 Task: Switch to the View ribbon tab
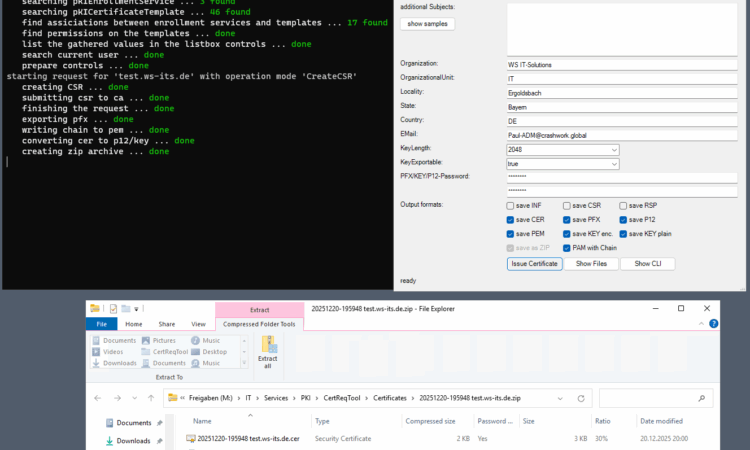[x=197, y=324]
